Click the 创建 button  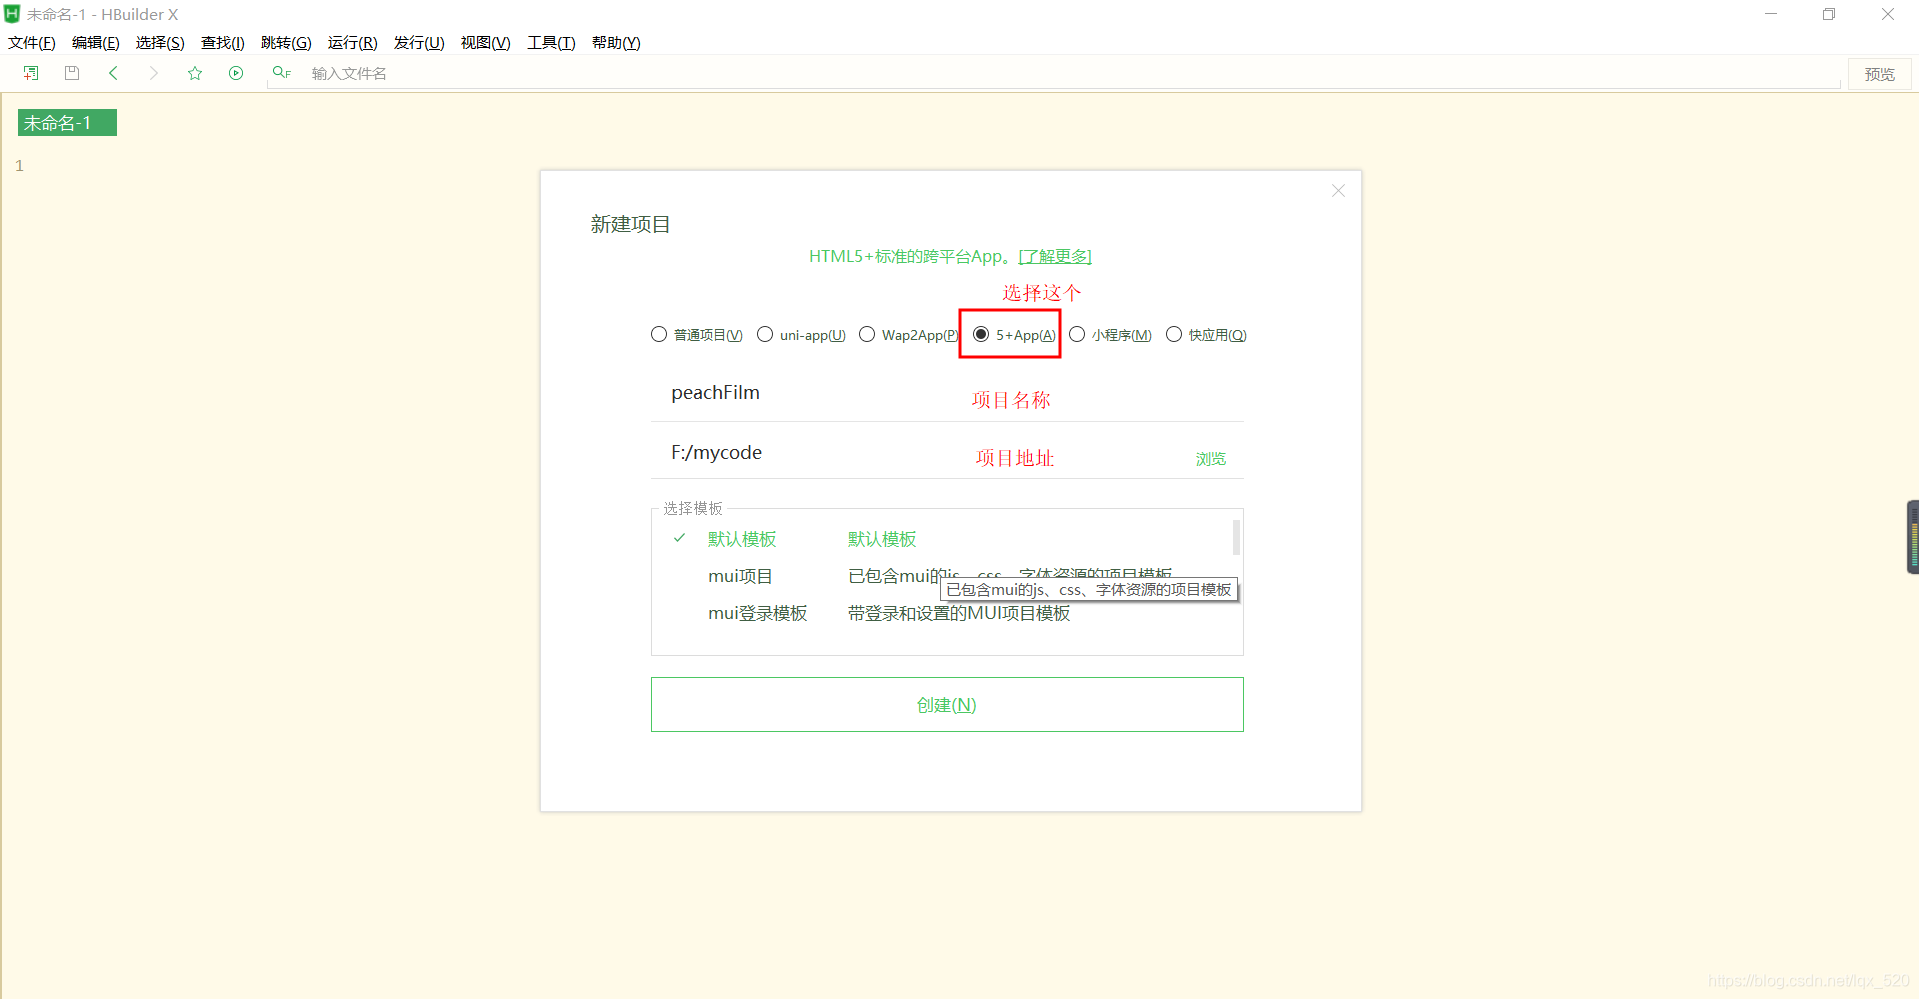[x=947, y=705]
